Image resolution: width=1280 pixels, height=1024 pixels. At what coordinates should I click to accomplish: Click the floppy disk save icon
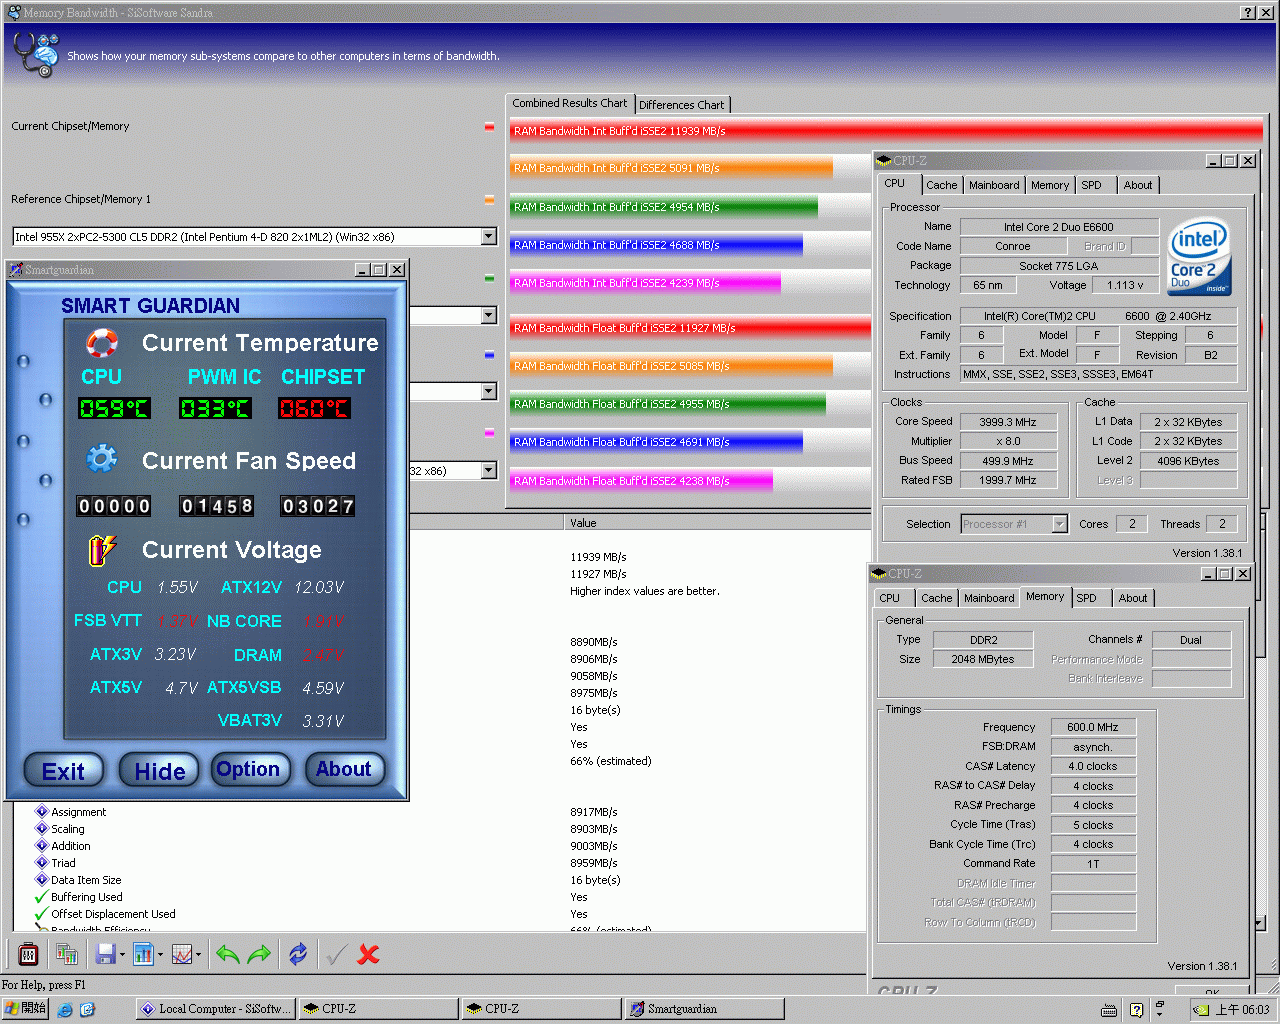click(x=105, y=954)
